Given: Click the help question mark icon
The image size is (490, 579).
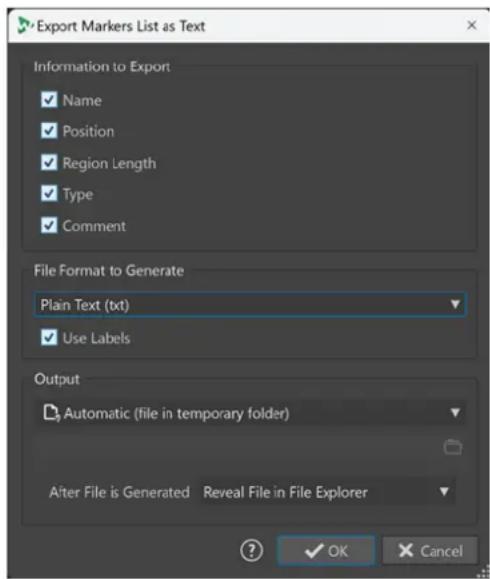Looking at the screenshot, I should 251,551.
